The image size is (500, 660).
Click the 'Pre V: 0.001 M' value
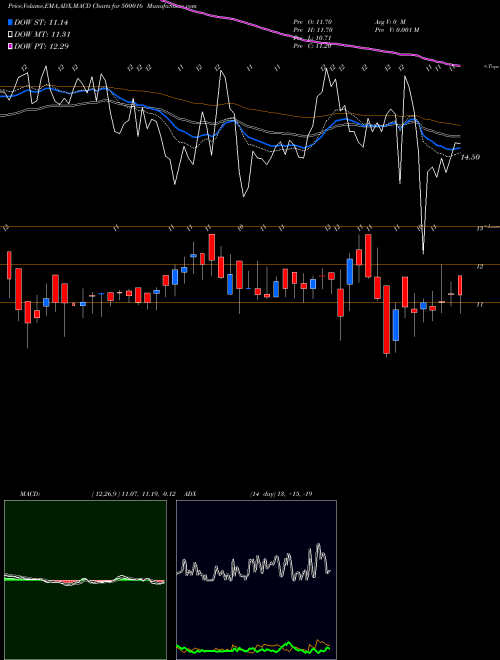tap(396, 30)
